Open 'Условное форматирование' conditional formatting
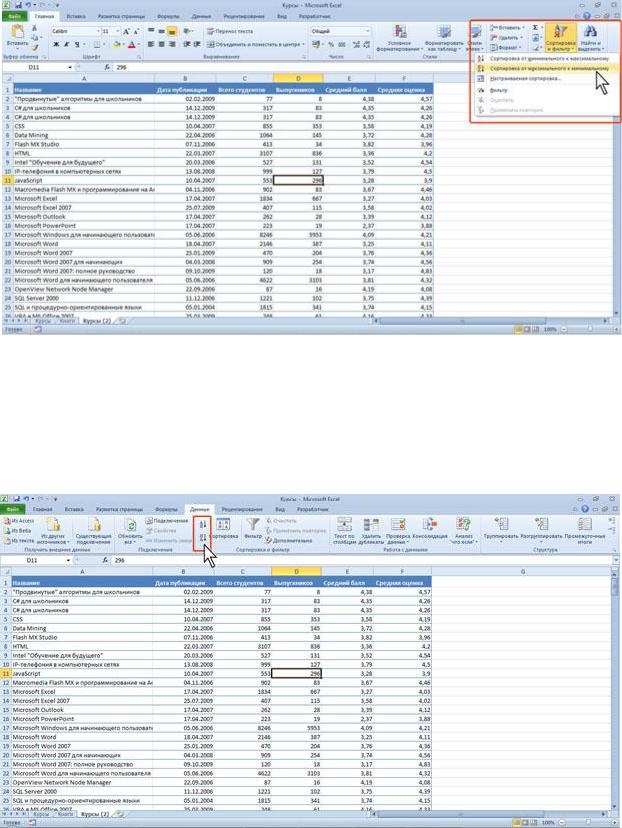Viewport: 622px width, 828px height. point(400,39)
